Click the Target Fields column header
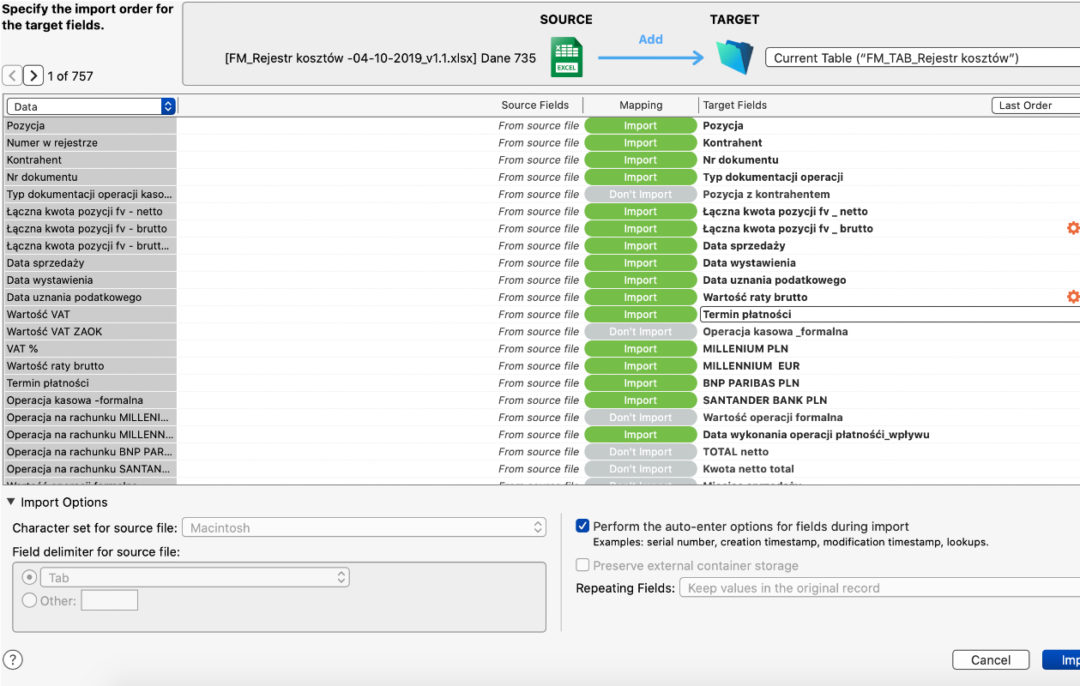1080x686 pixels. click(x=734, y=105)
